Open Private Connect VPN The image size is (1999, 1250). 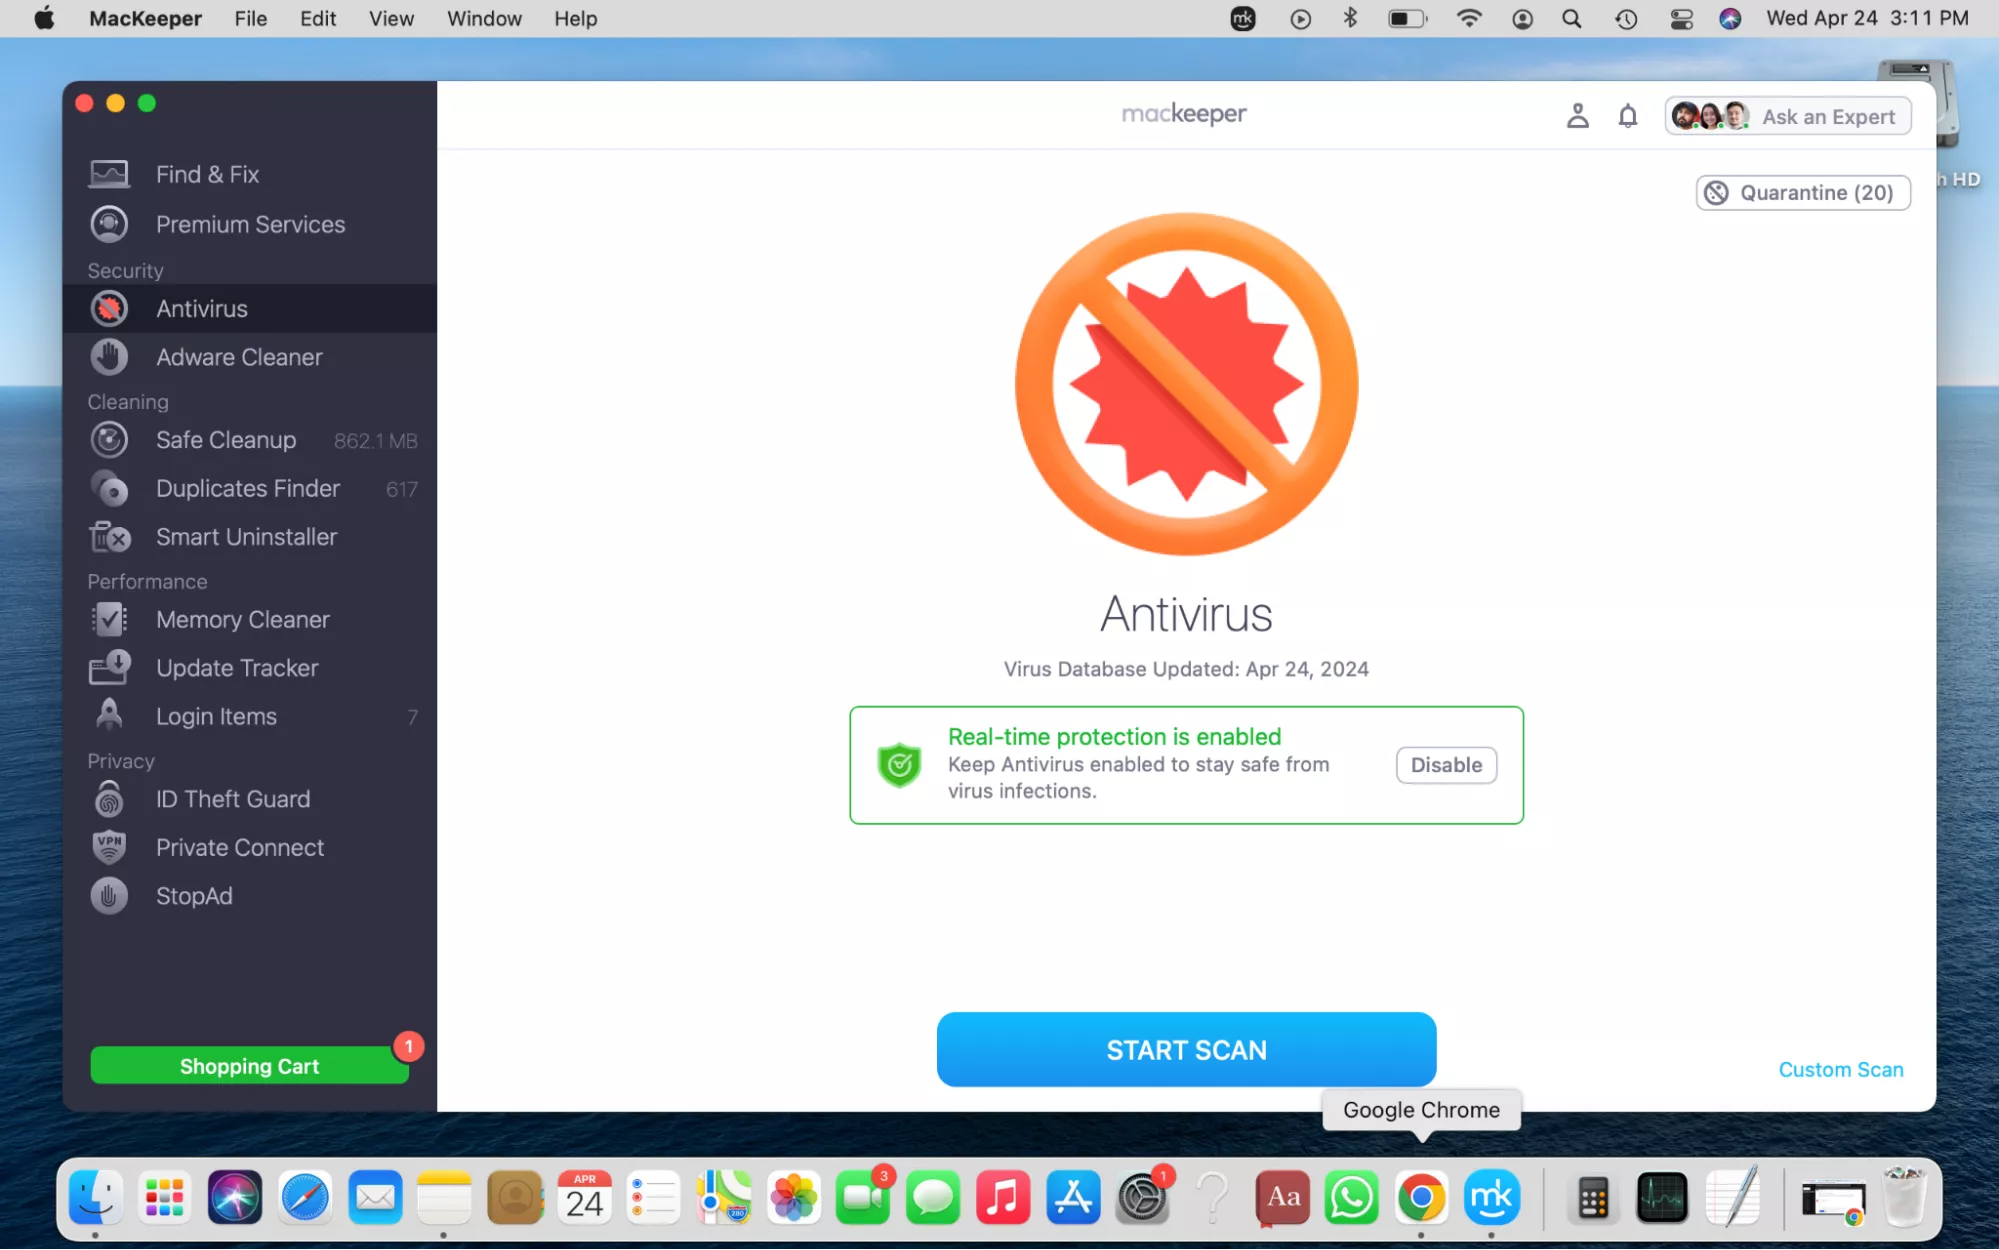pos(239,847)
